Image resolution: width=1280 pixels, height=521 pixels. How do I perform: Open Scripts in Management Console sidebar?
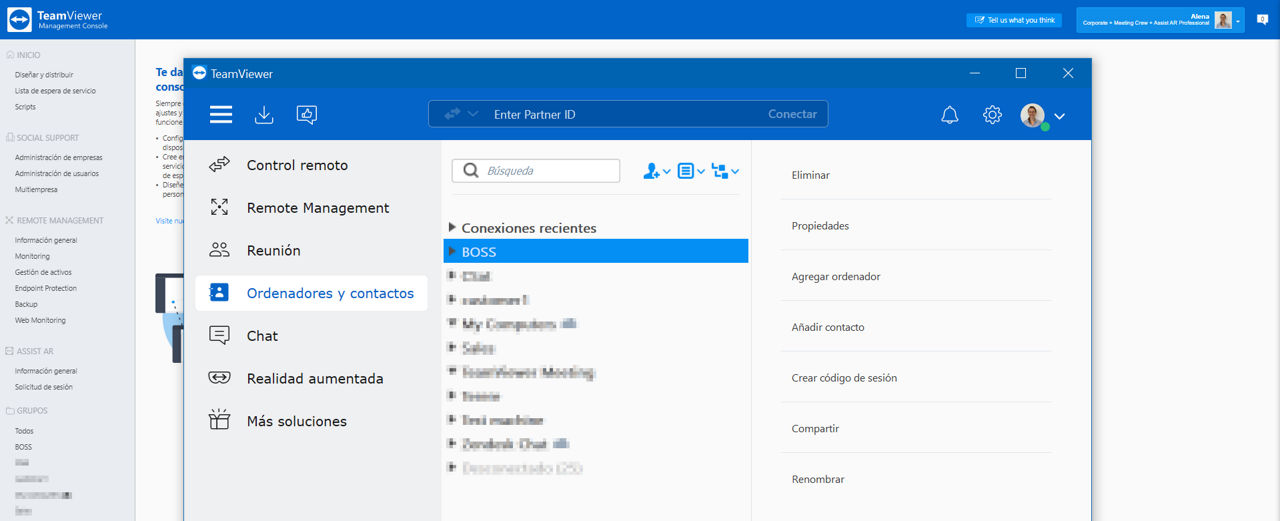point(25,107)
